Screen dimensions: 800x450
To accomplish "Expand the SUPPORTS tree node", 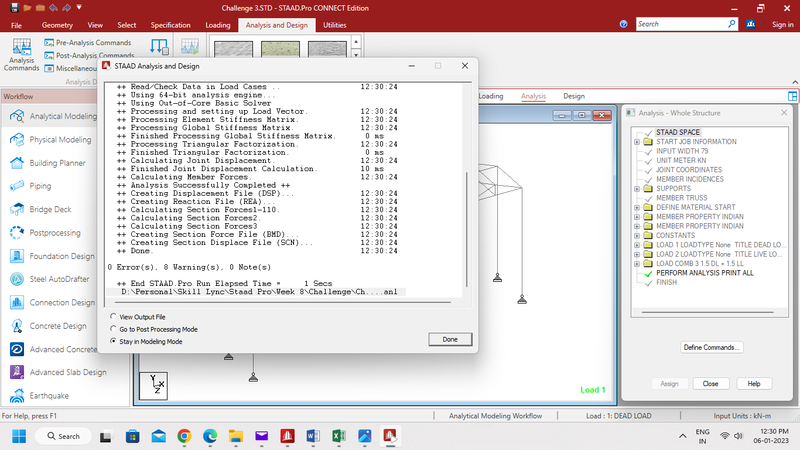I will point(636,188).
